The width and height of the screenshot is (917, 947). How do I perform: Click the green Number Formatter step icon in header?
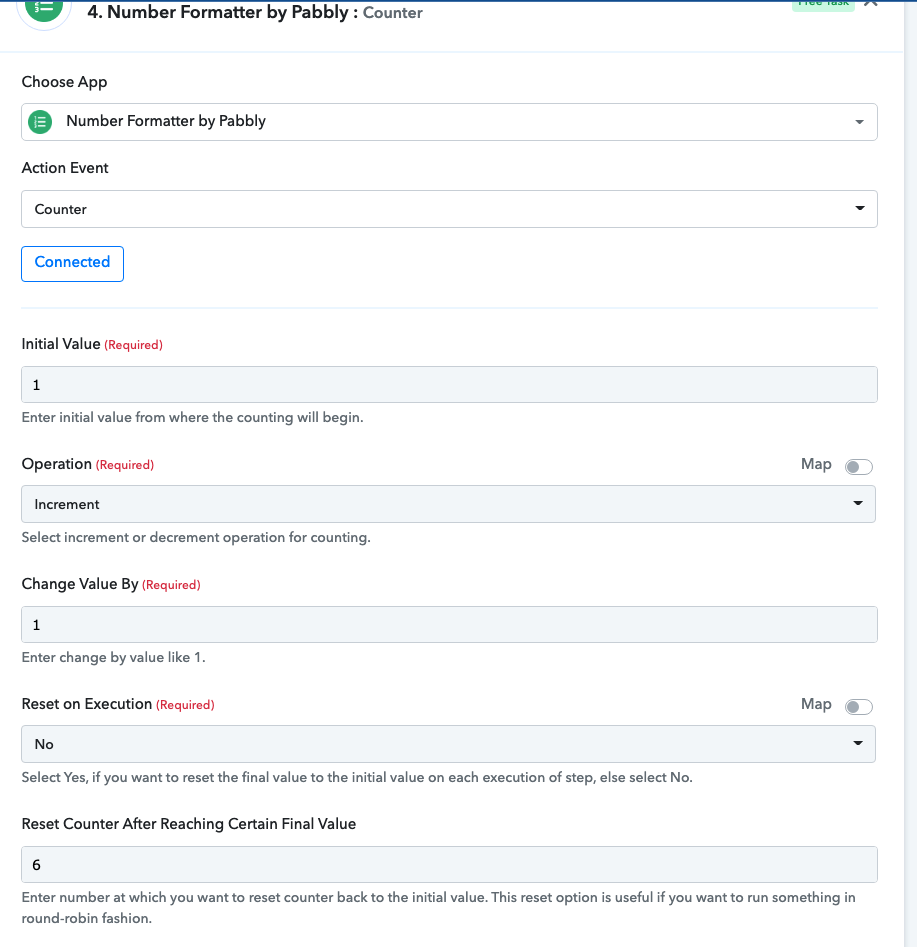point(44,8)
